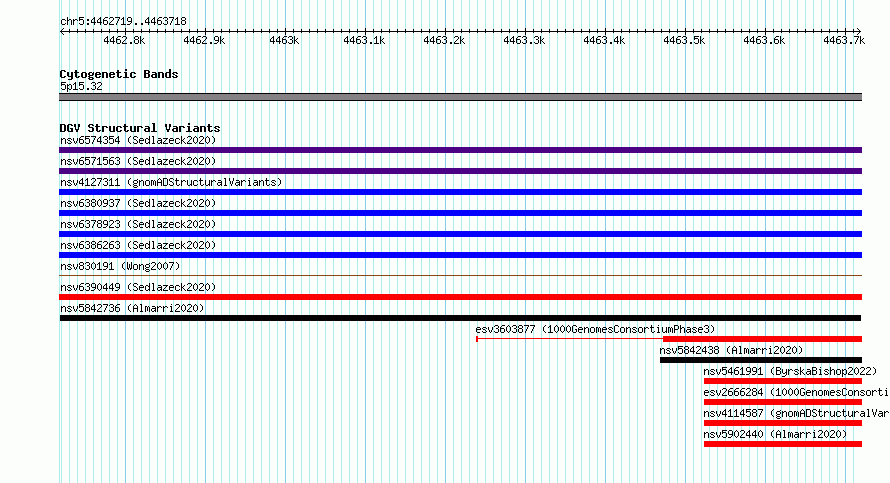This screenshot has width=890, height=483.
Task: Click the 4463.7k ruler tick label
Action: click(845, 41)
